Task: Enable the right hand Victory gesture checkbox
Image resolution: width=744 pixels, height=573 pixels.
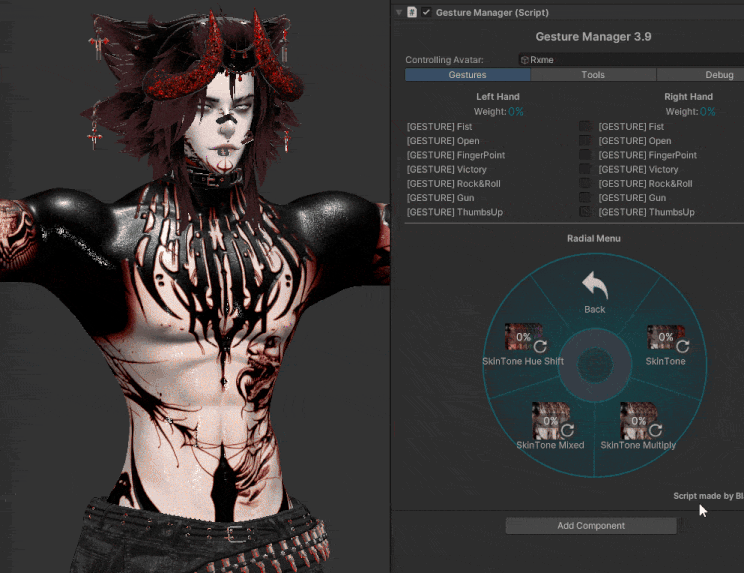Action: click(x=585, y=170)
